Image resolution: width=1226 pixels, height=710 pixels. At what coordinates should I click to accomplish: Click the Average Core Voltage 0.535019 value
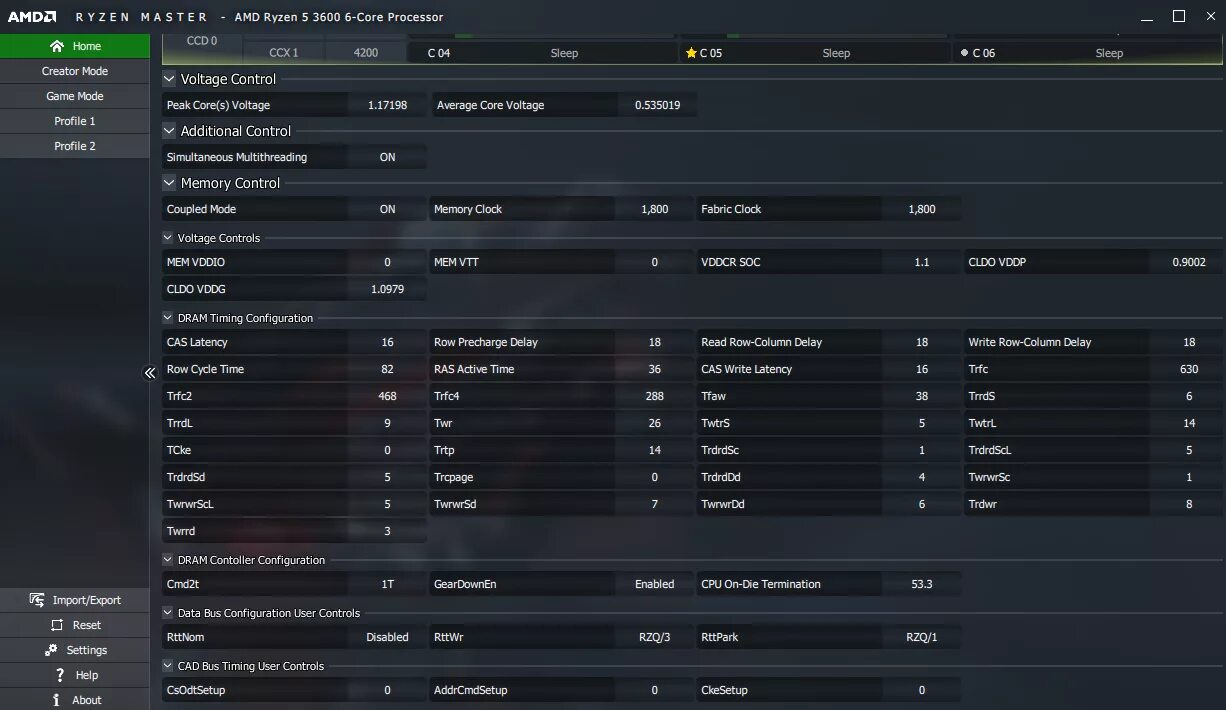pos(657,105)
